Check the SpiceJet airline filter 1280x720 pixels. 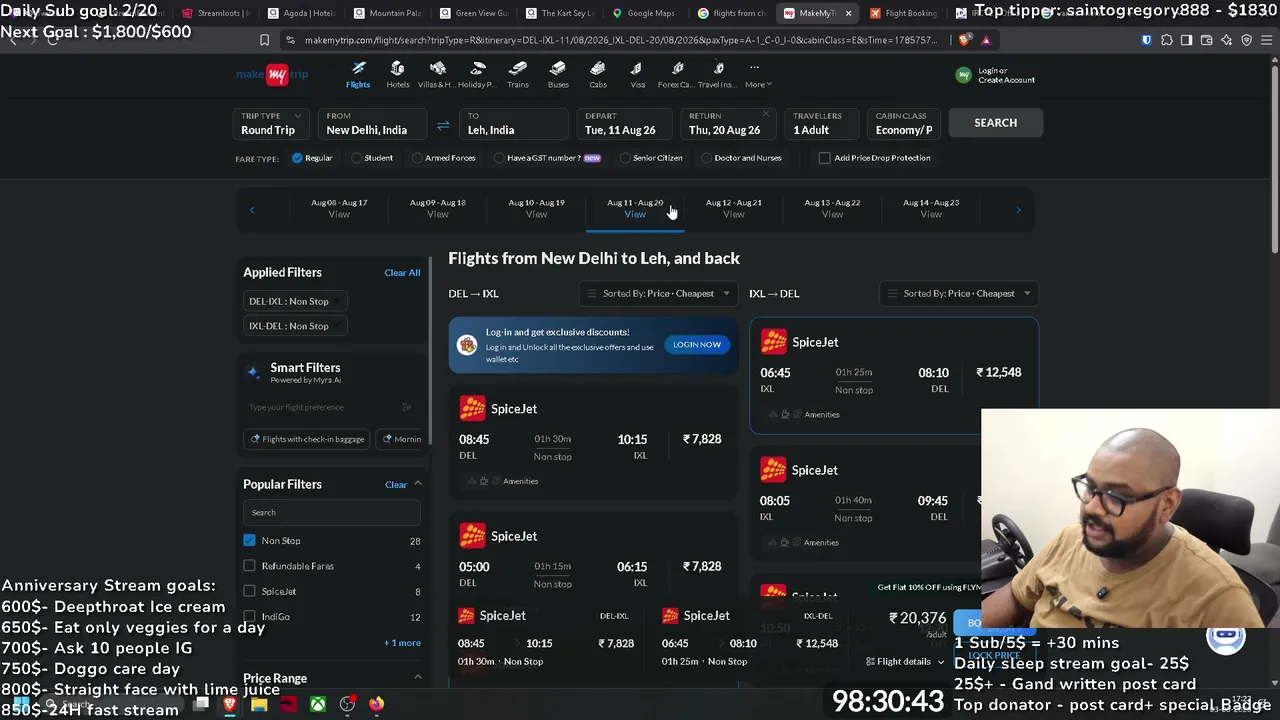point(249,591)
